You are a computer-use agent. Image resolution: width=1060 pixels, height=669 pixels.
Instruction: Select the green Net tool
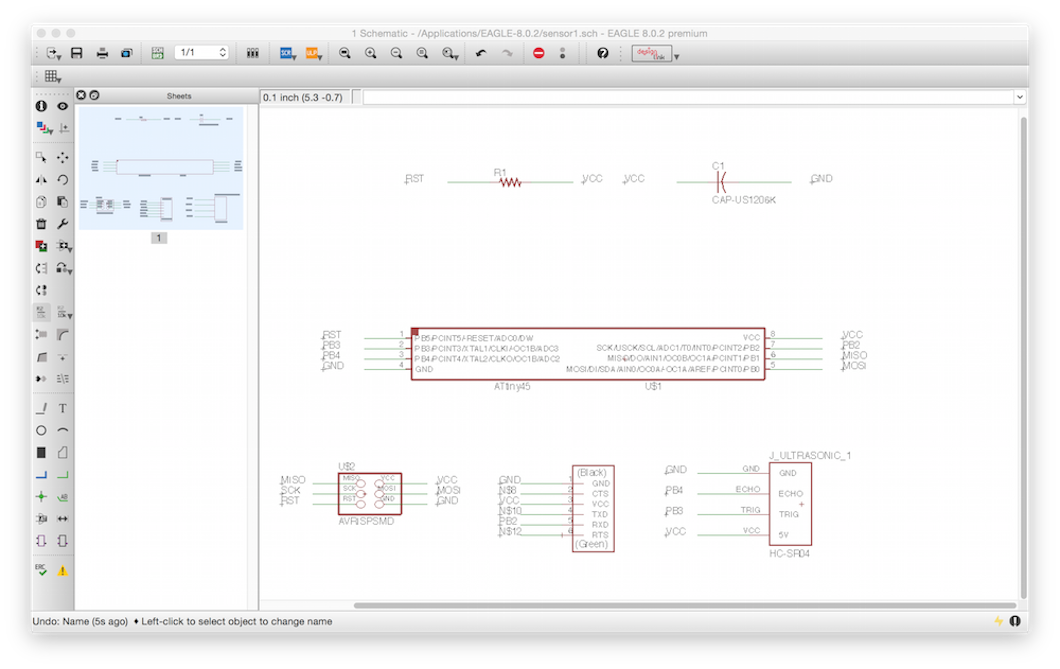[62, 474]
